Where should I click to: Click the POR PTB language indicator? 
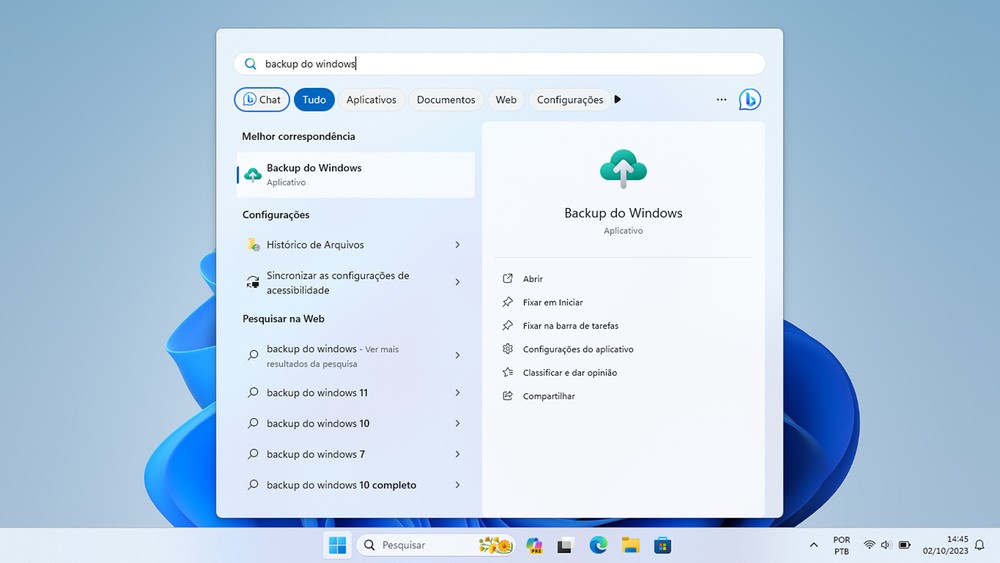click(x=841, y=545)
